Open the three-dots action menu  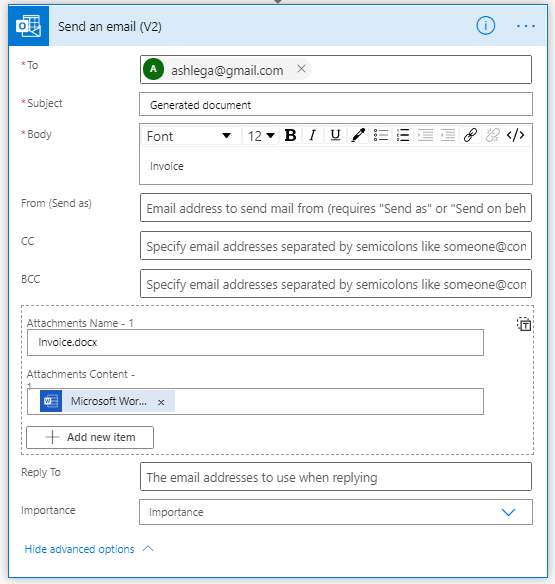(526, 26)
